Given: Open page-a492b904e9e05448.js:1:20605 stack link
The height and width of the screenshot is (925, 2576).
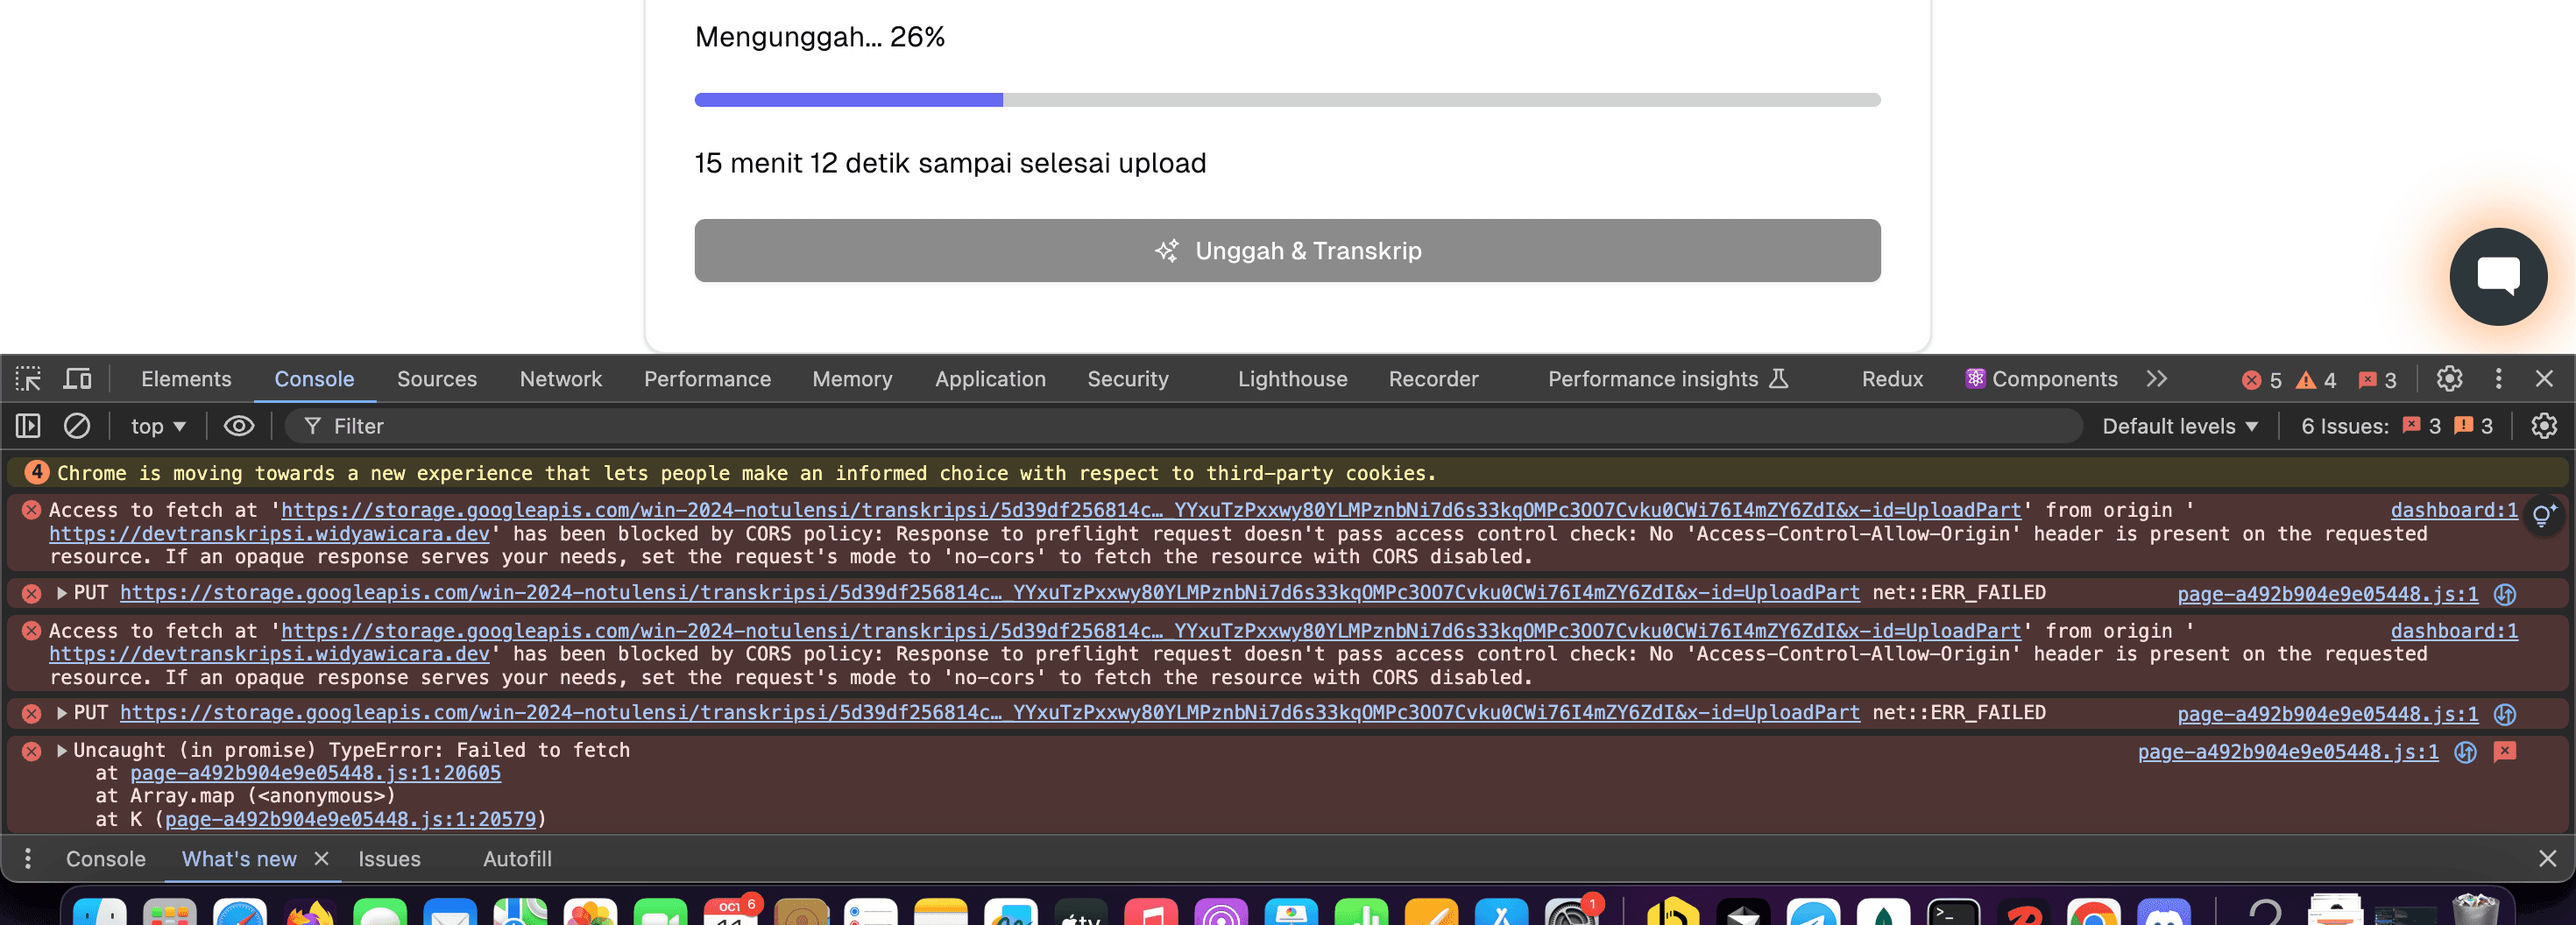Looking at the screenshot, I should [315, 773].
